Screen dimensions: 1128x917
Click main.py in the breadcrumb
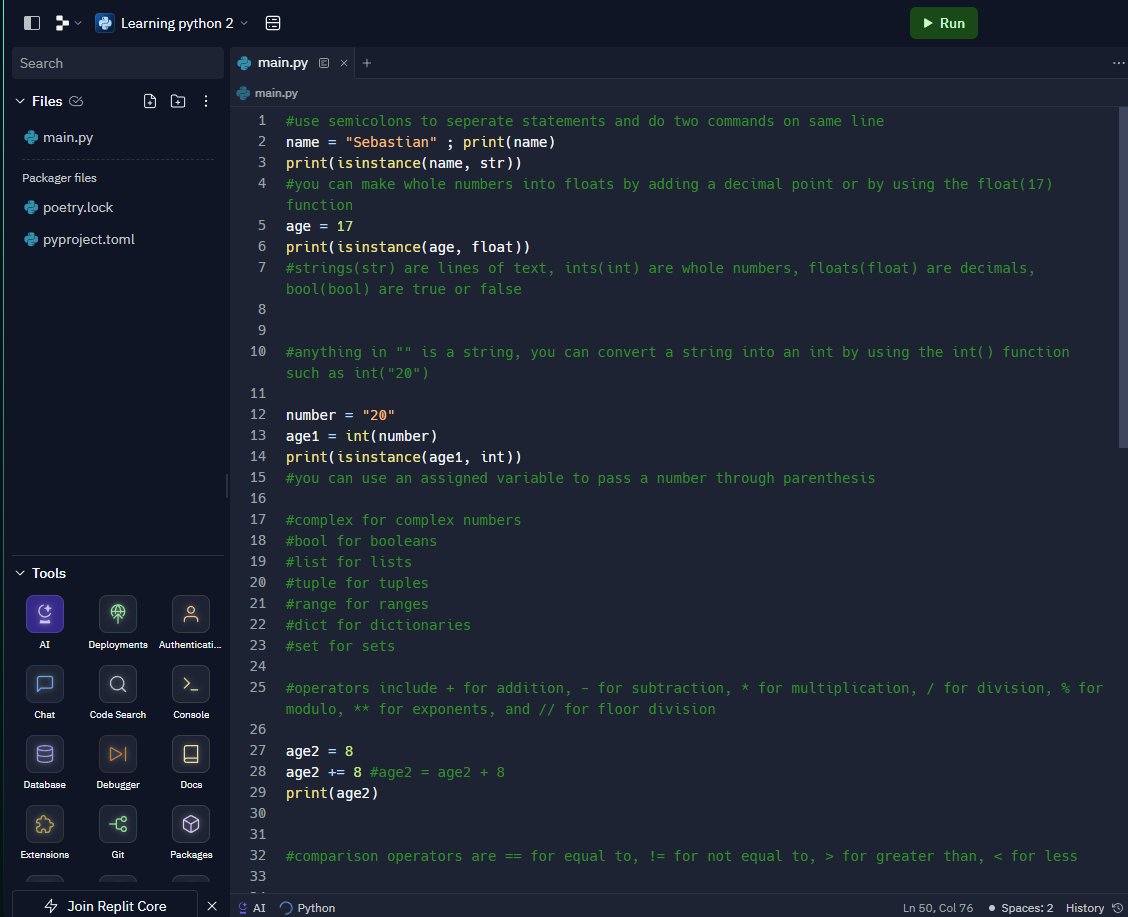click(268, 93)
